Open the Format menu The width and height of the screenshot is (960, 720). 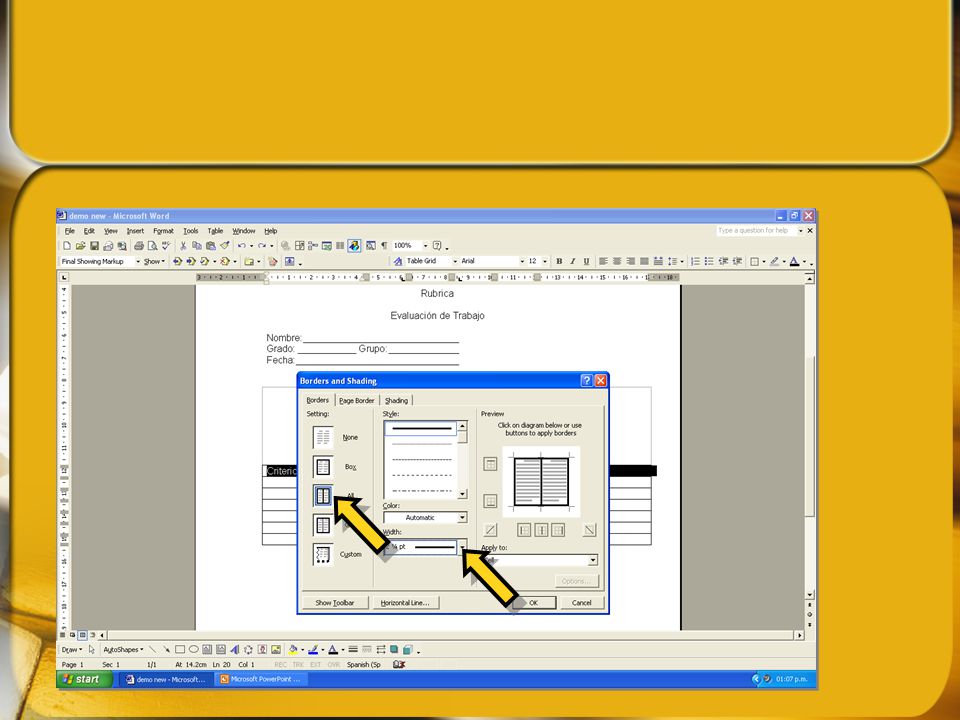point(163,231)
